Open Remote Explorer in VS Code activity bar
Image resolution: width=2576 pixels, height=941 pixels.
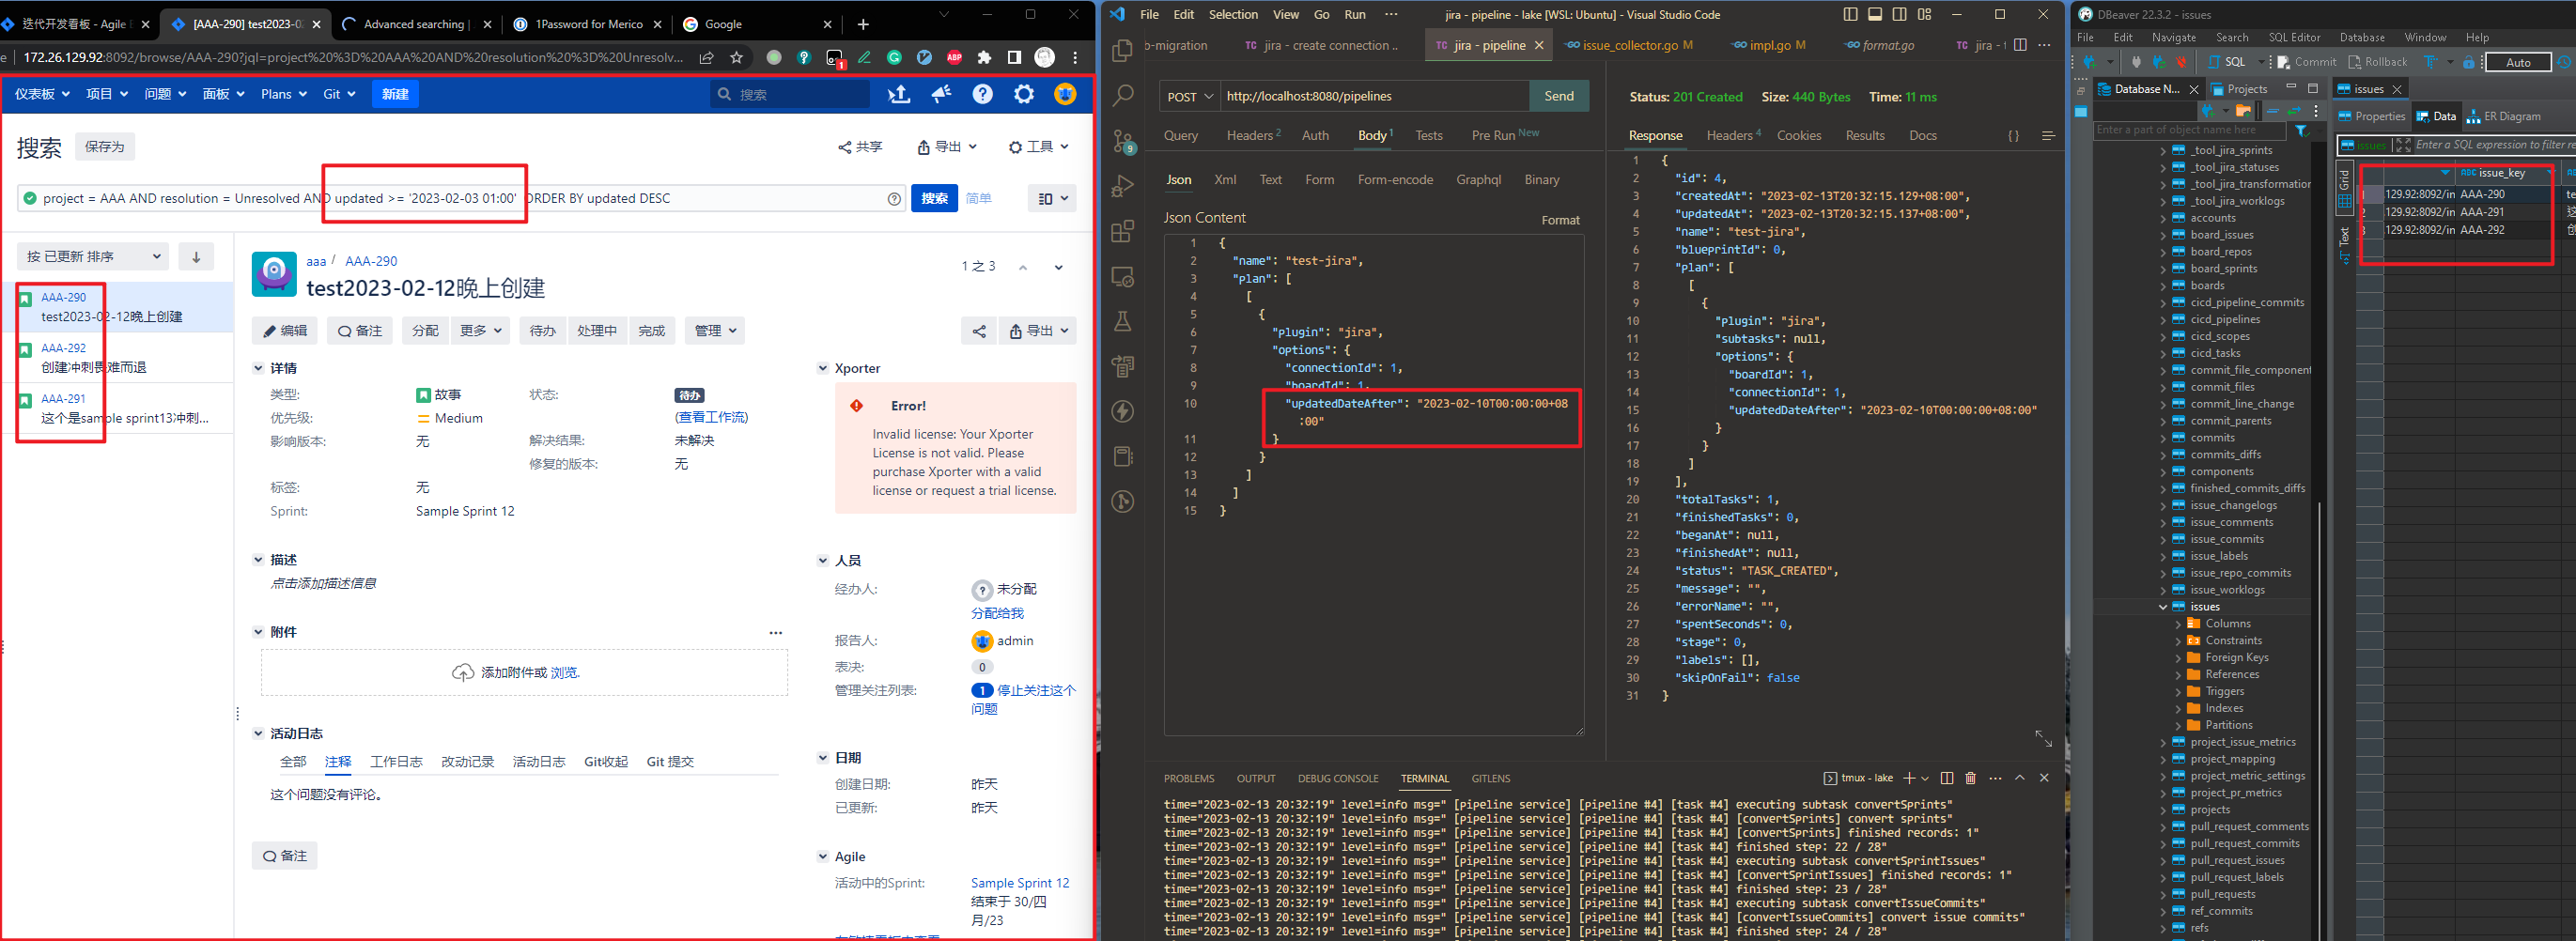1122,277
